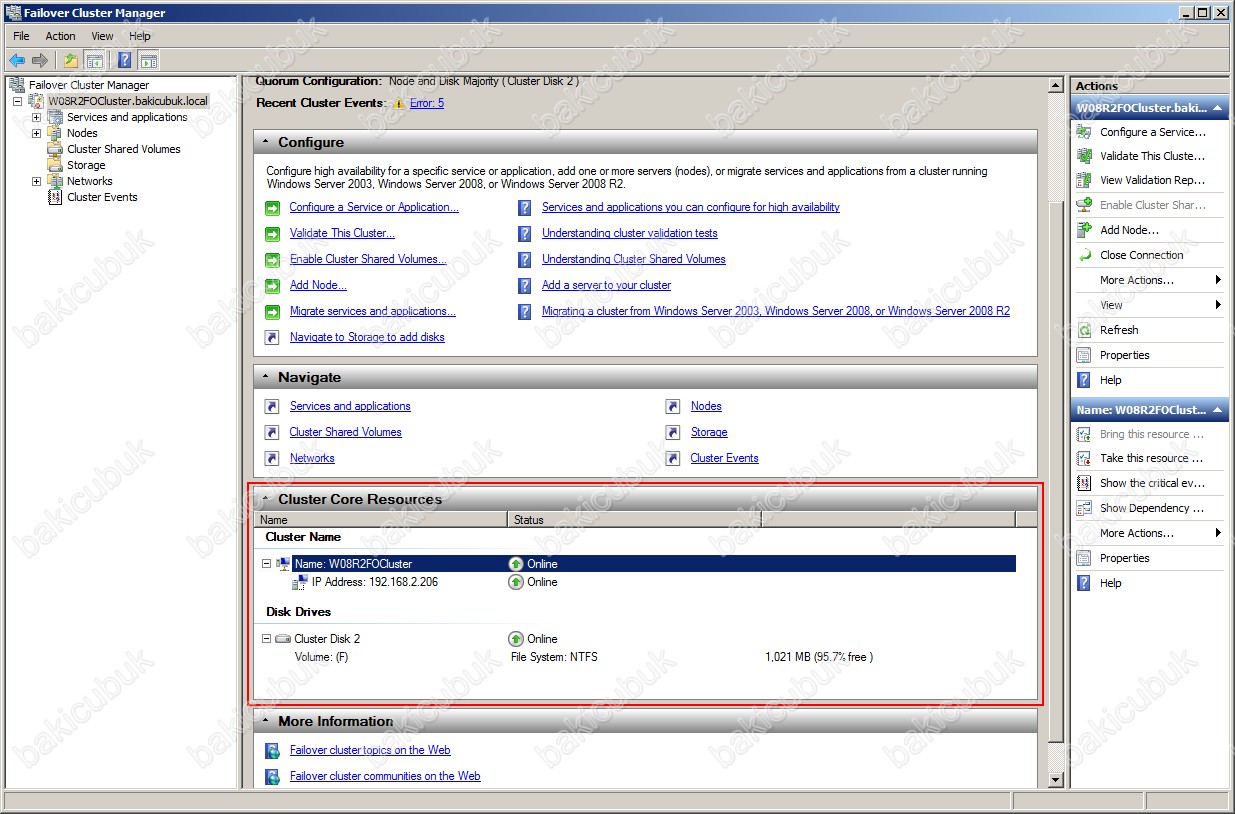This screenshot has height=814, width=1235.
Task: Click Cluster Disk 2 drive icon
Action: pyautogui.click(x=283, y=639)
